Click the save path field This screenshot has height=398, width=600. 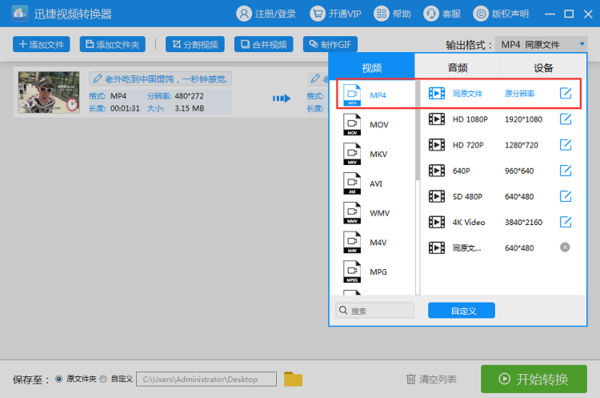coord(206,379)
